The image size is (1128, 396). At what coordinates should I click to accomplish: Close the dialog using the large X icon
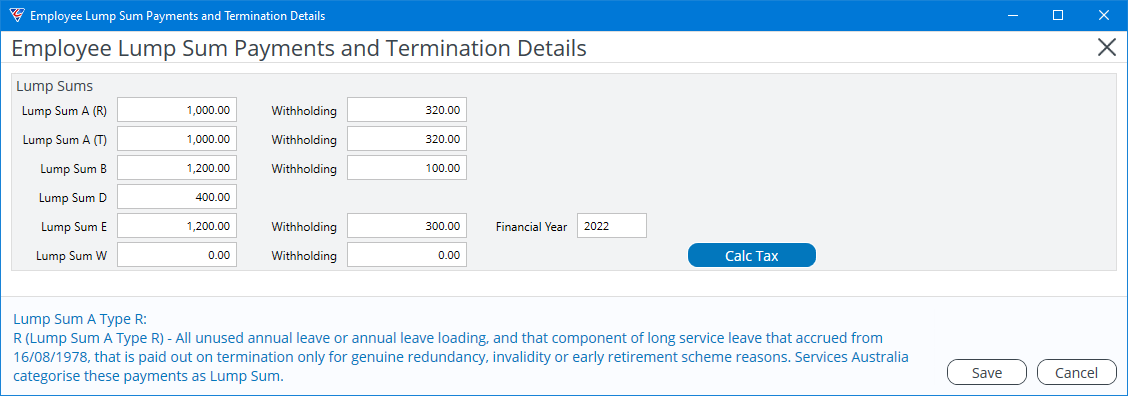point(1107,48)
